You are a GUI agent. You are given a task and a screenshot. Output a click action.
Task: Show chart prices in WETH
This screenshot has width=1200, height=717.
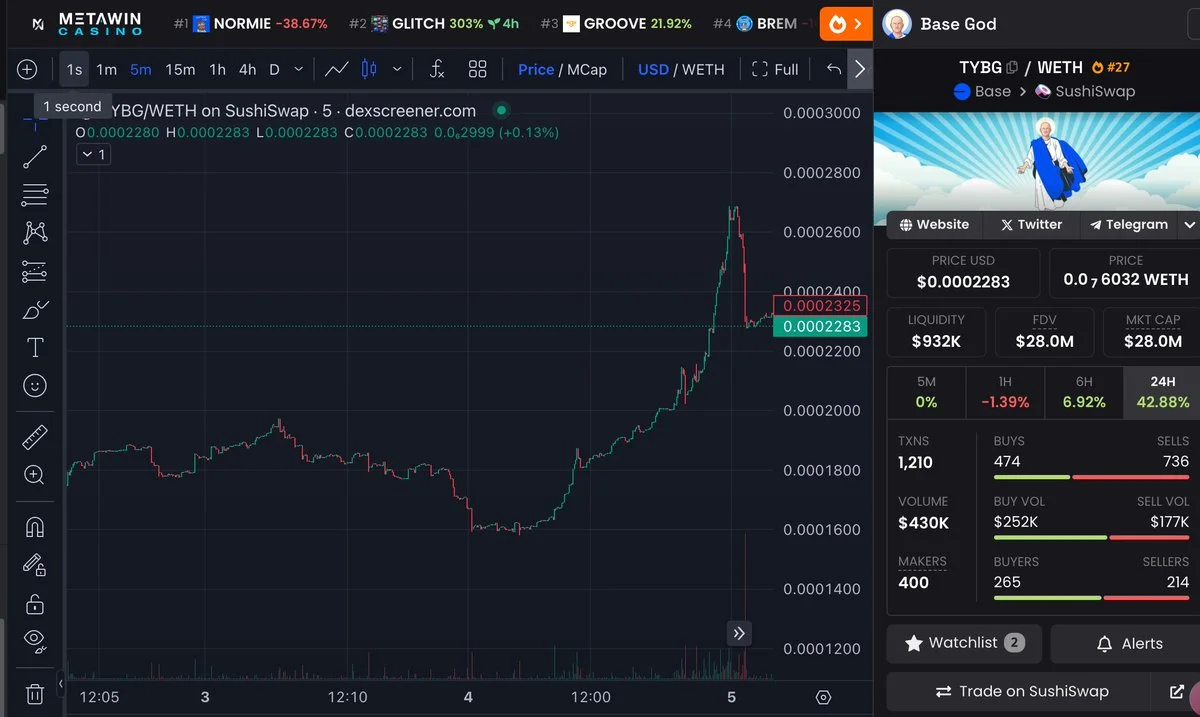click(x=703, y=69)
